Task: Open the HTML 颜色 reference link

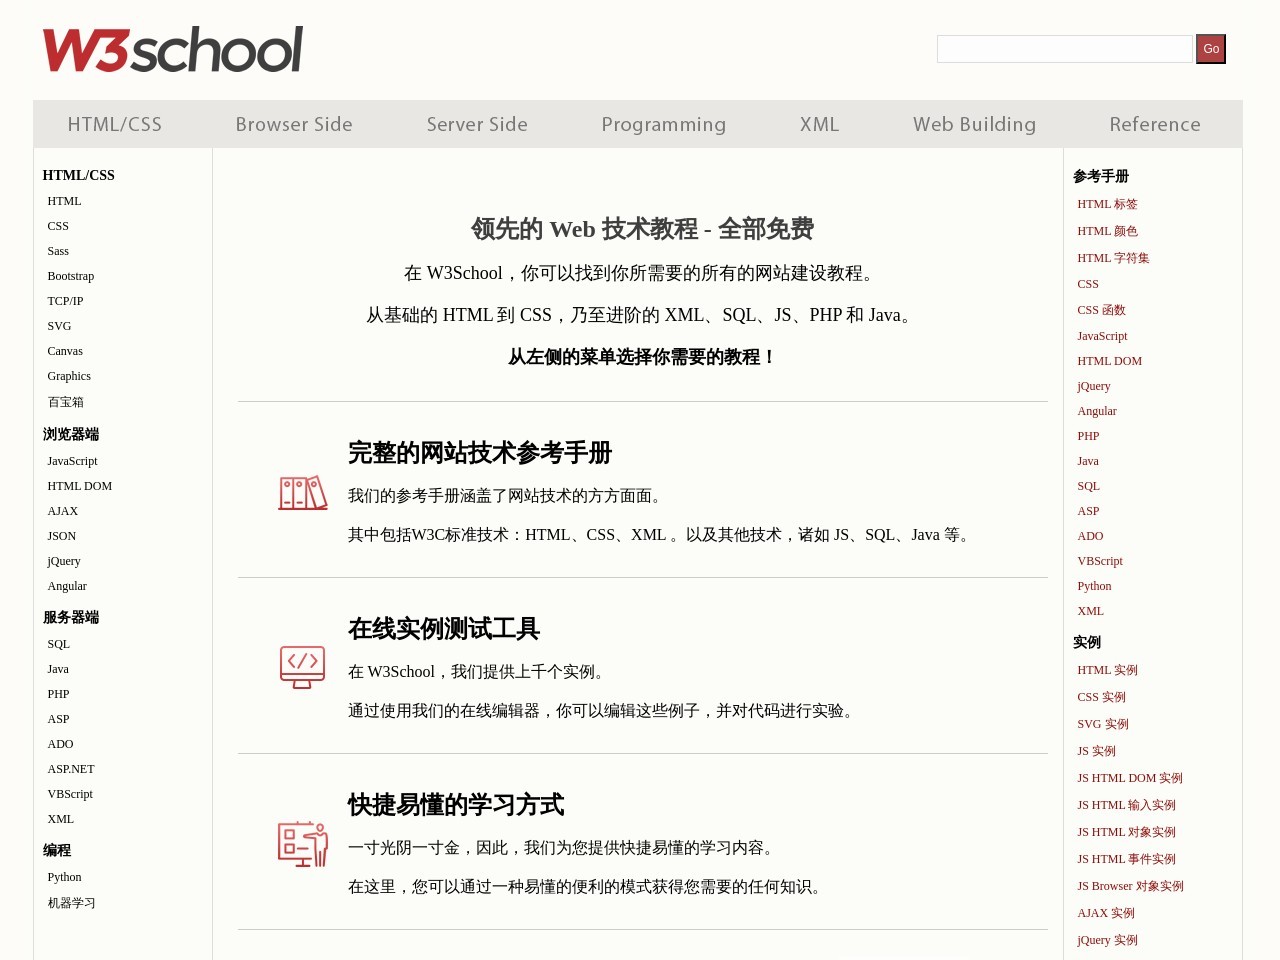Action: click(1107, 231)
